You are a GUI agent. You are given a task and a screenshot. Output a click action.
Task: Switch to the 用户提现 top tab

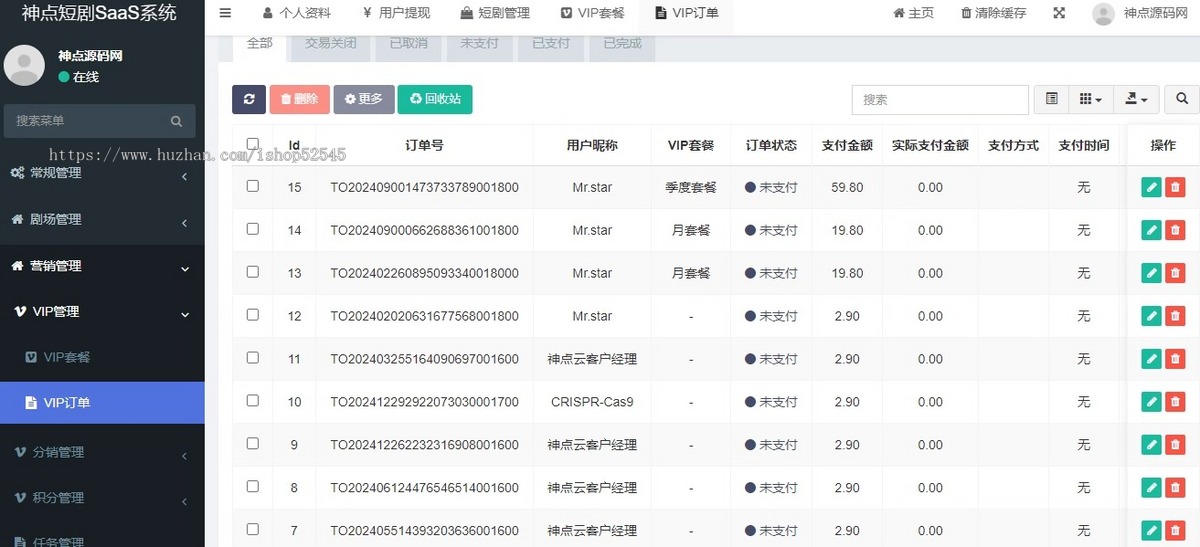pos(396,13)
